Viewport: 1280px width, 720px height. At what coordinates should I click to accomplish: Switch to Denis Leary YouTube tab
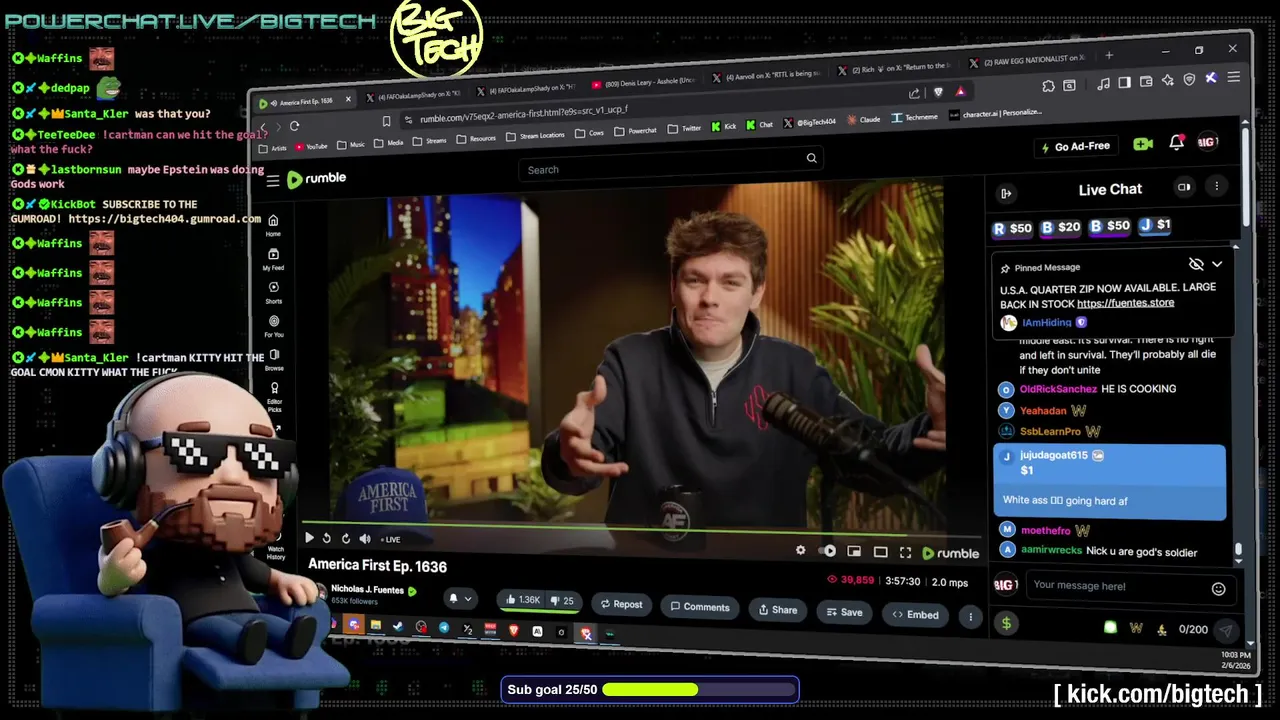644,82
